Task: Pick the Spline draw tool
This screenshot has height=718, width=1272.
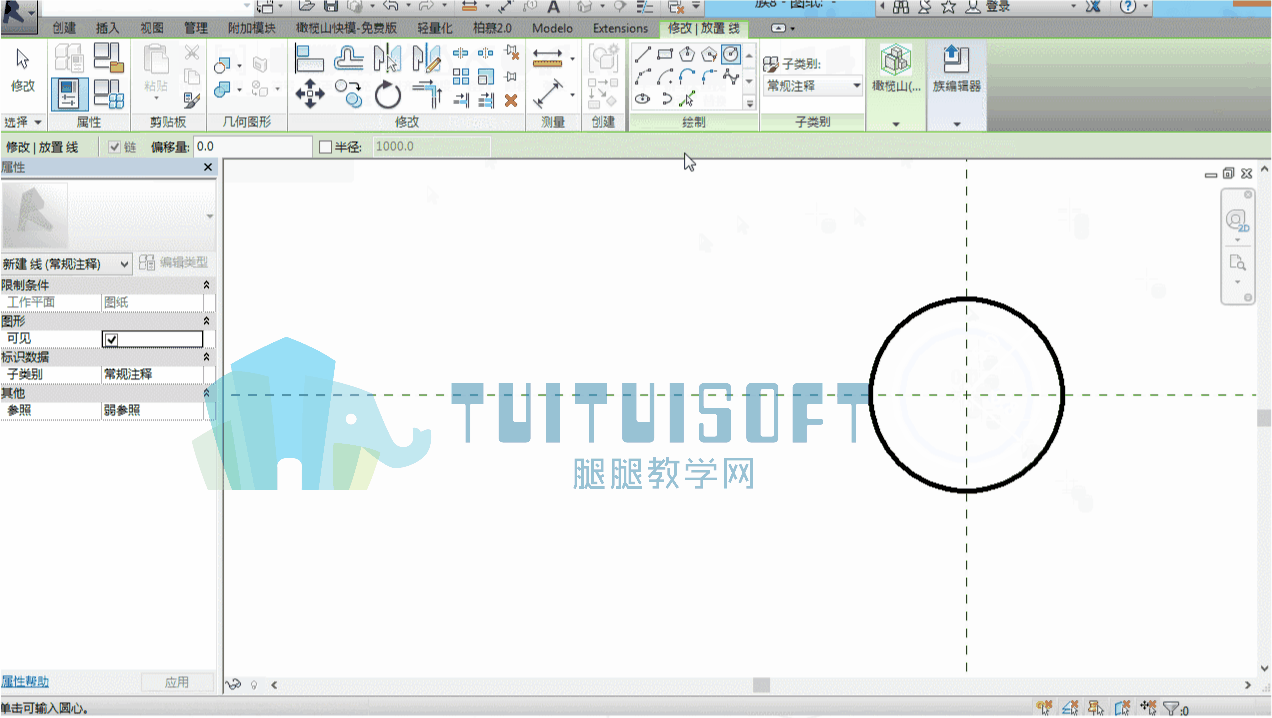Action: coord(731,76)
